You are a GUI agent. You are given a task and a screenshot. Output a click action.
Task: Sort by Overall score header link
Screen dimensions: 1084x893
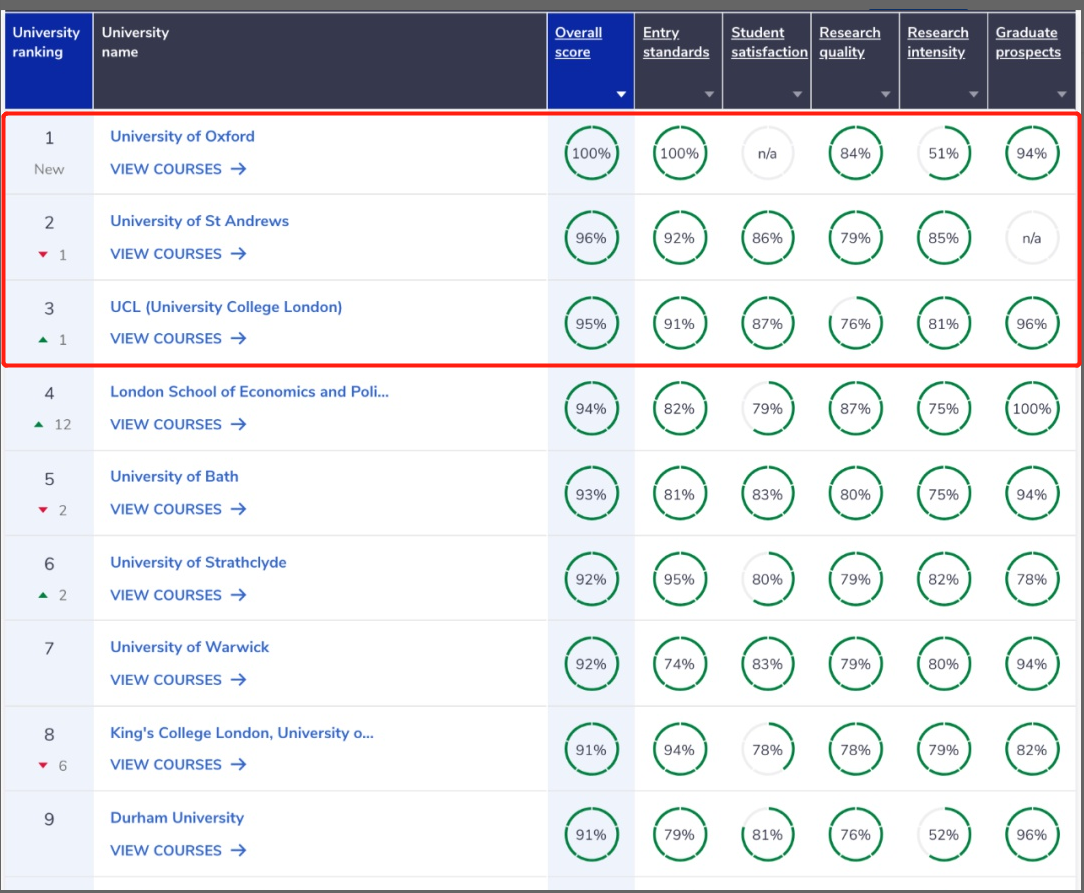579,42
